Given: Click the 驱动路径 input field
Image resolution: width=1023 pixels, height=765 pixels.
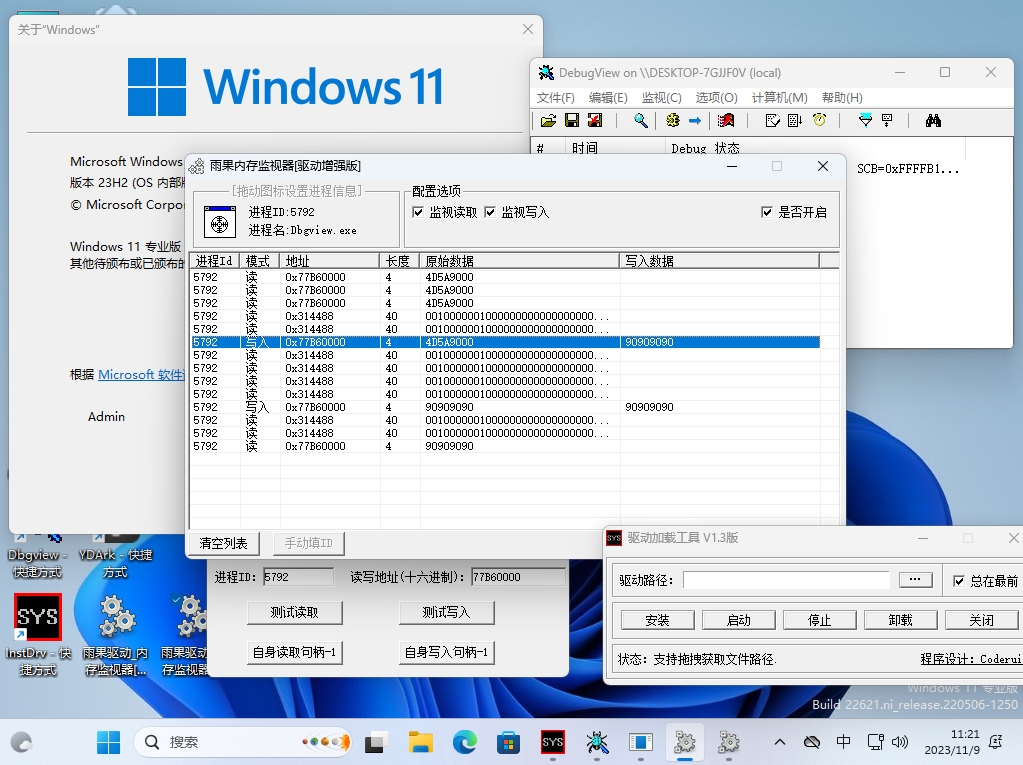Looking at the screenshot, I should tap(786, 580).
